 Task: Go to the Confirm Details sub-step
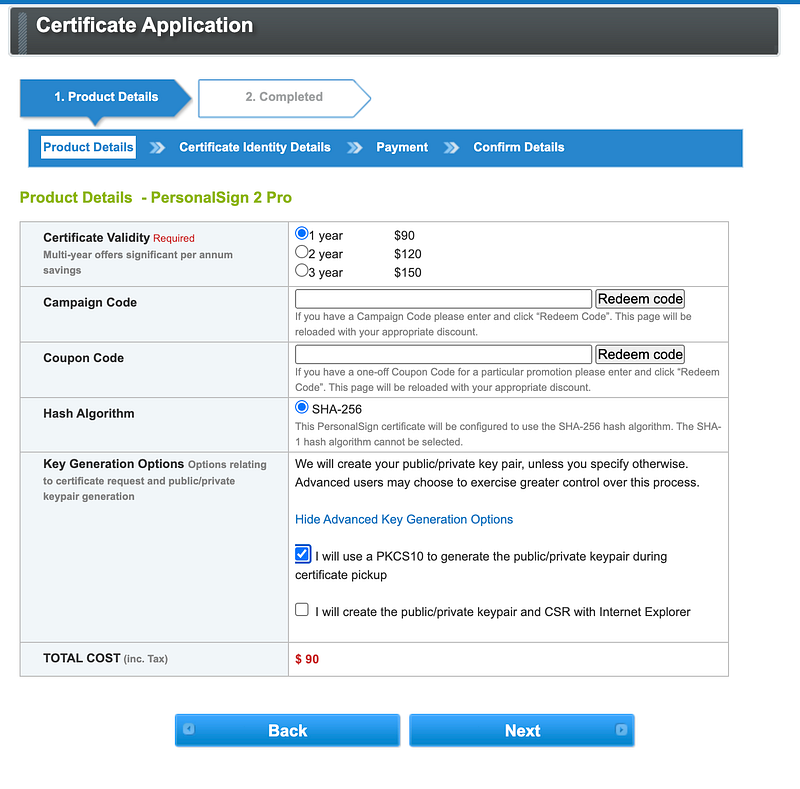(x=519, y=147)
